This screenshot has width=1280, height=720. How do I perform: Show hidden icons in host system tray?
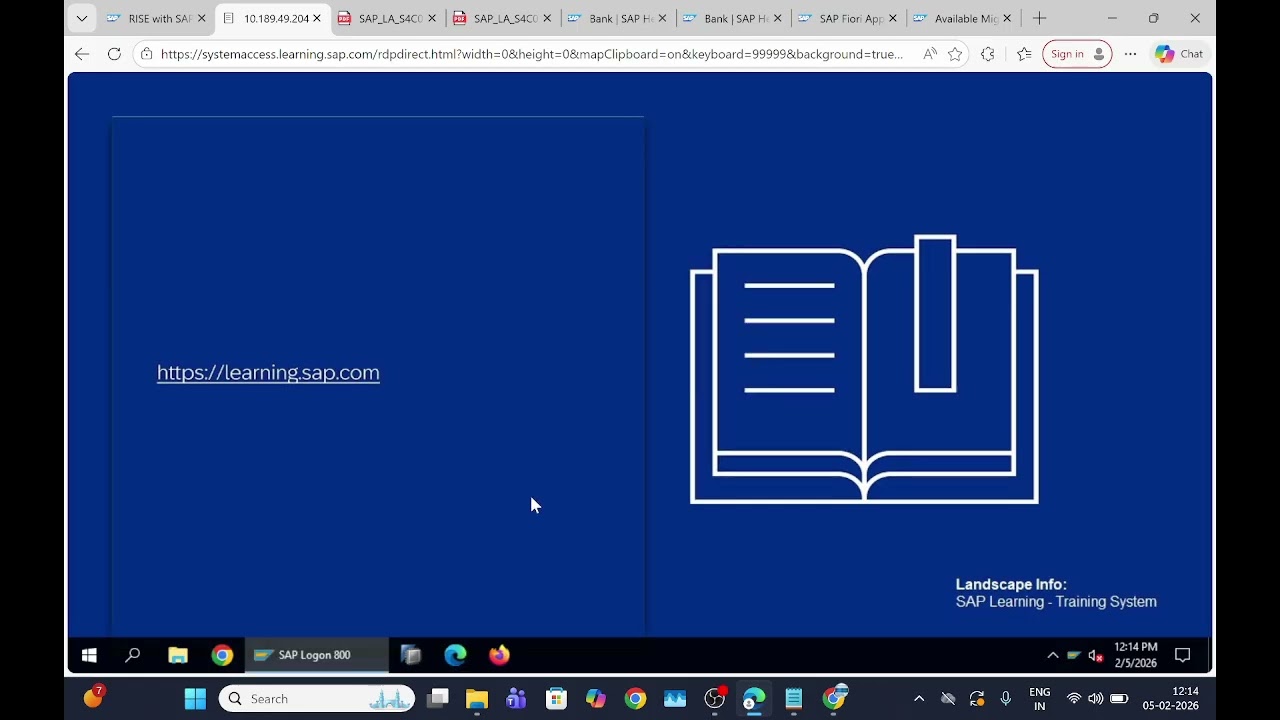919,698
